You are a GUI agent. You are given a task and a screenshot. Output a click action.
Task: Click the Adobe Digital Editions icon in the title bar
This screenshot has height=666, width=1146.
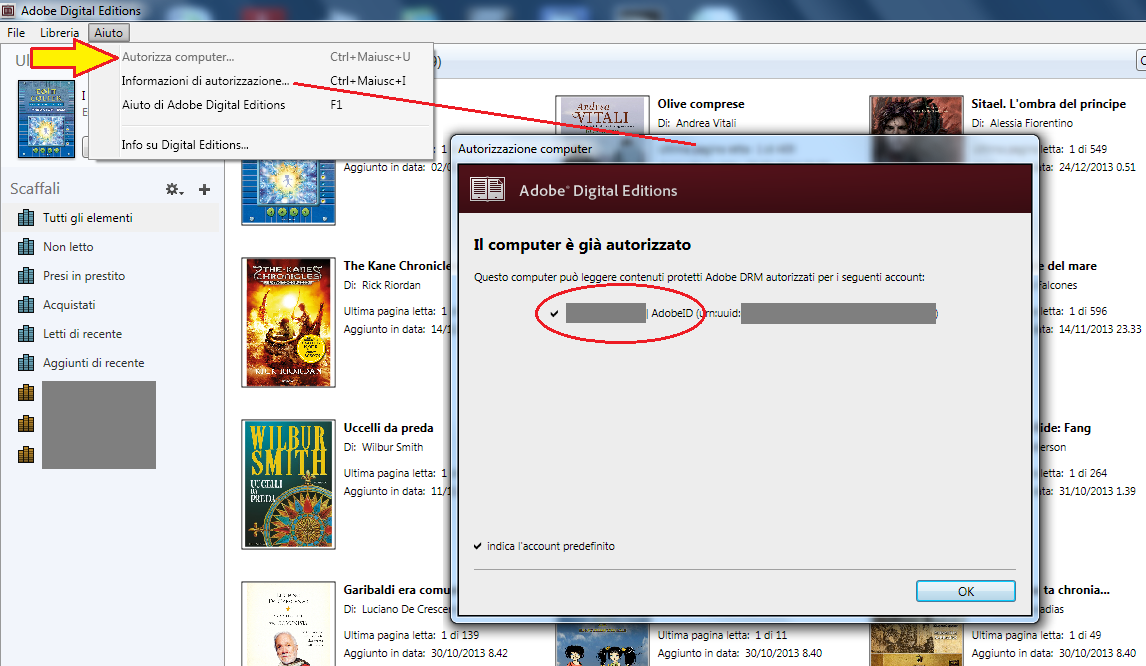click(x=8, y=9)
